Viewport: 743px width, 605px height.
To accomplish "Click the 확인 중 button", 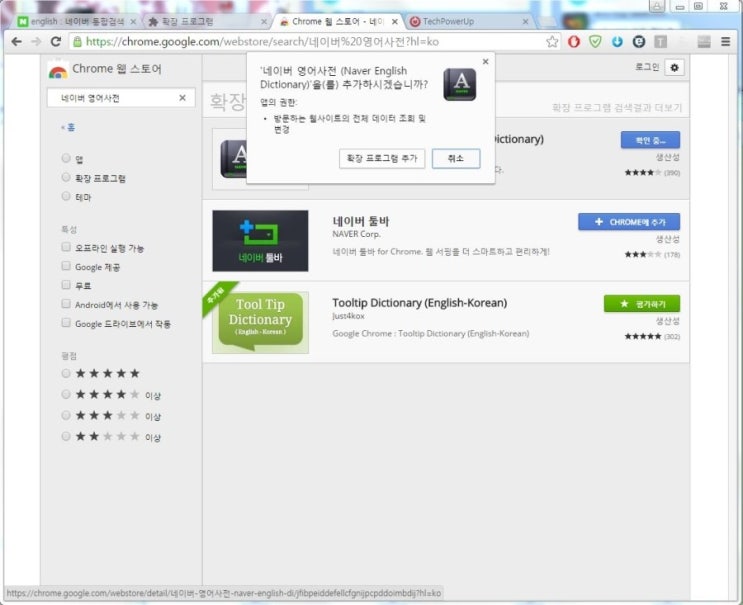I will pos(650,140).
